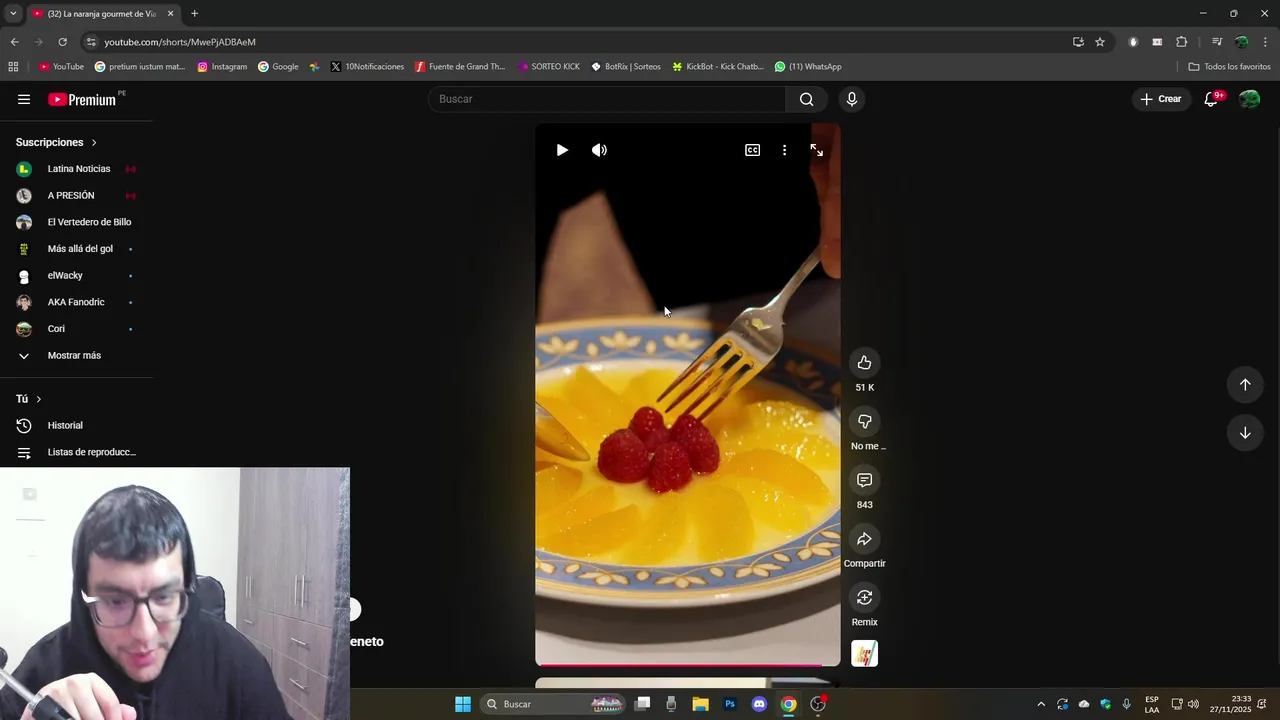Viewport: 1280px width, 720px height.
Task: Expand the Tú section chevron
Action: pyautogui.click(x=38, y=399)
